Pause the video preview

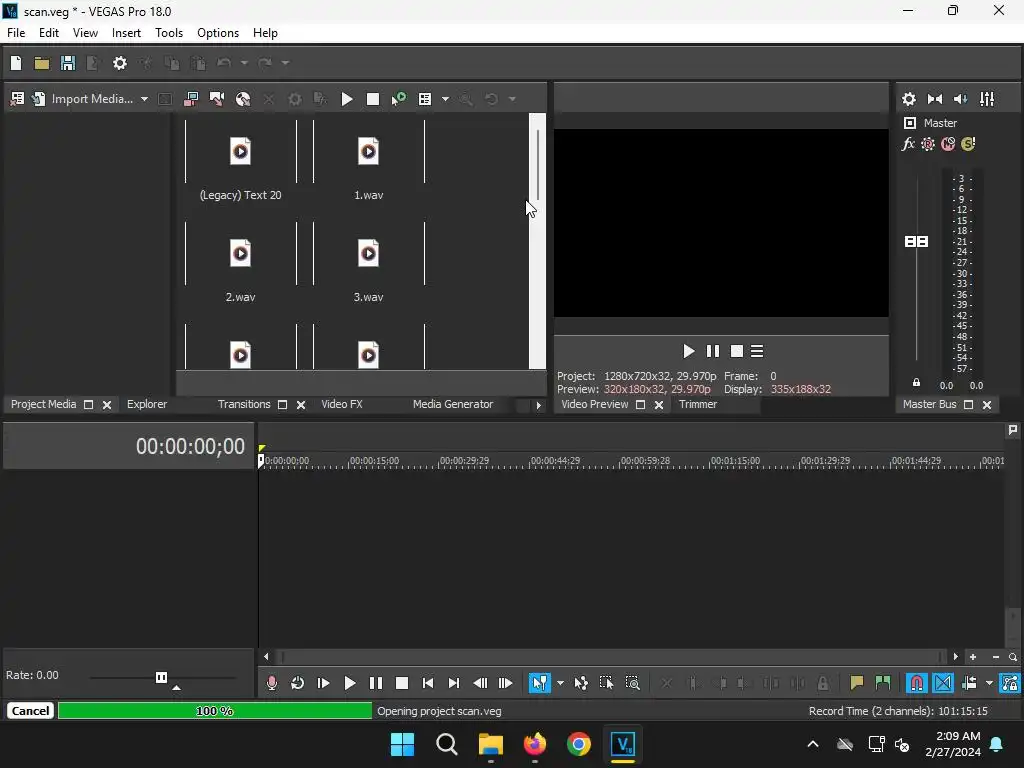pyautogui.click(x=712, y=351)
